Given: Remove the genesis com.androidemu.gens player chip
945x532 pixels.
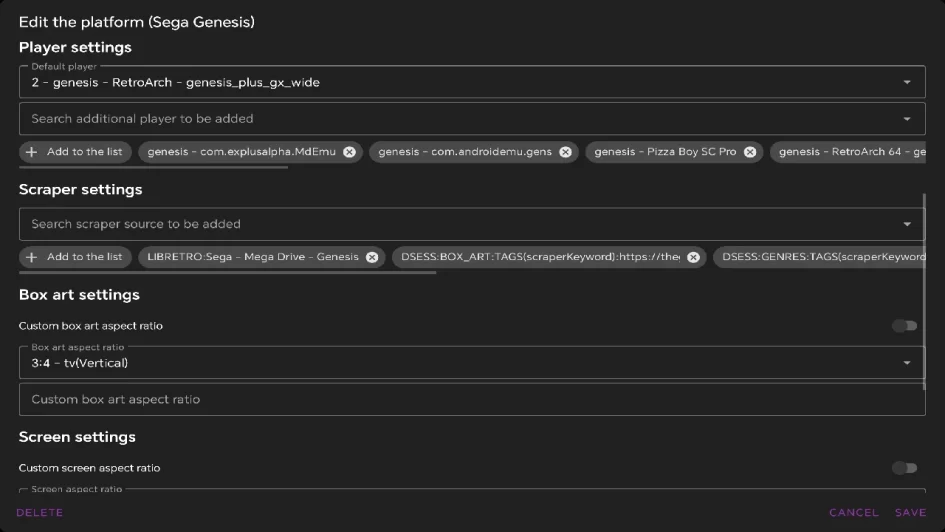Looking at the screenshot, I should click(x=565, y=152).
